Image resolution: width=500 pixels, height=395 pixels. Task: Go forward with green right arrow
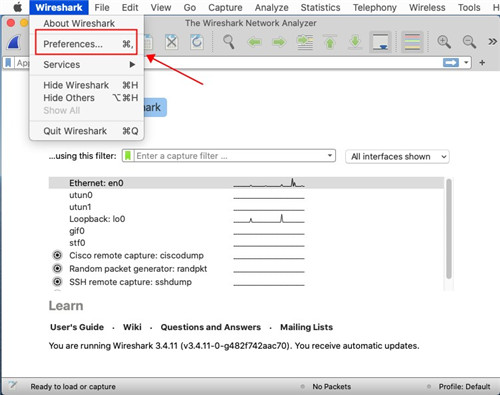279,42
